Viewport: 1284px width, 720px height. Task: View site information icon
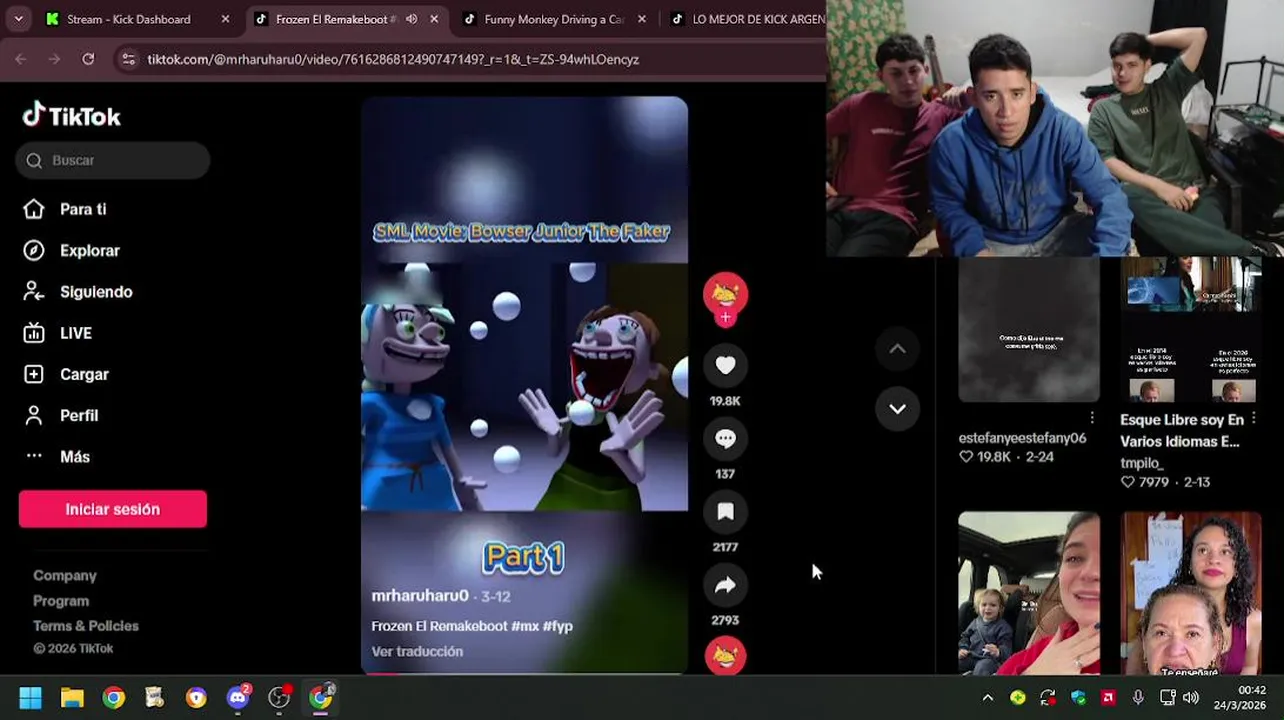[x=128, y=59]
